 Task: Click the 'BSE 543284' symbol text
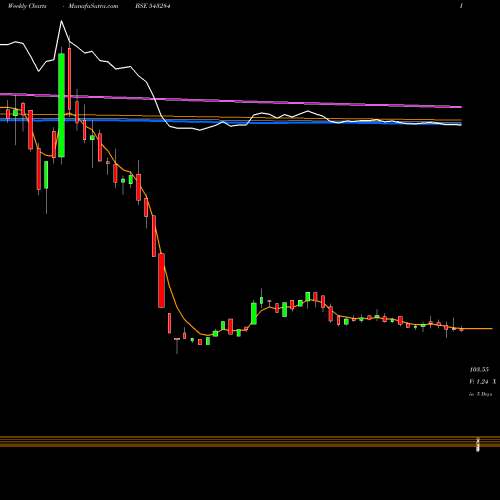pyautogui.click(x=153, y=6)
